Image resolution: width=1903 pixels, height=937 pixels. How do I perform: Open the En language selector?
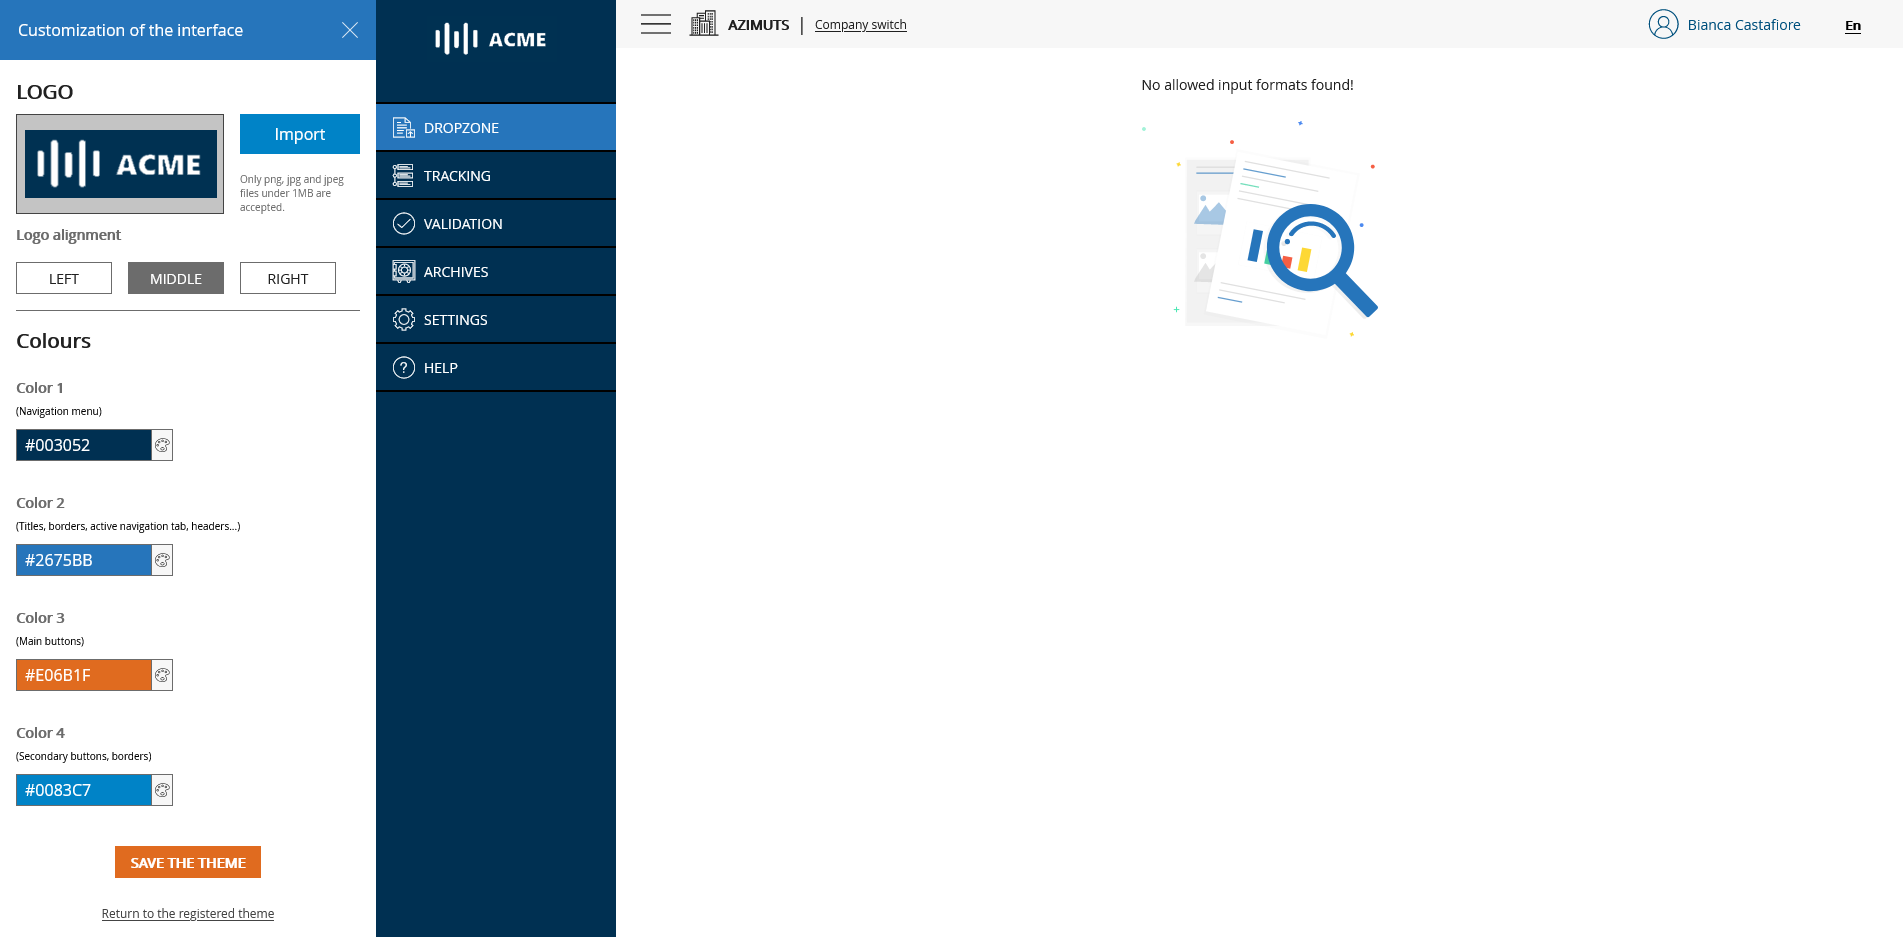pos(1852,25)
